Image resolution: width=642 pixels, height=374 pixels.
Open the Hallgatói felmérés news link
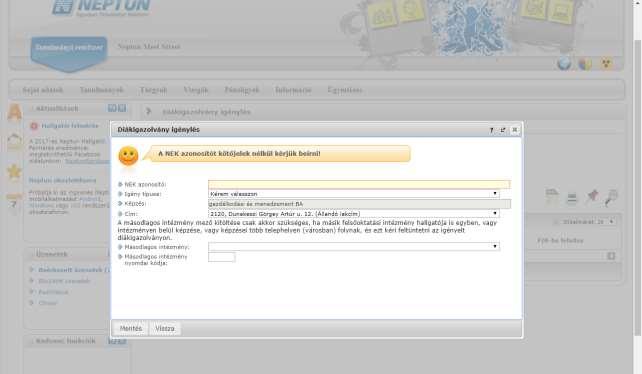pyautogui.click(x=70, y=126)
